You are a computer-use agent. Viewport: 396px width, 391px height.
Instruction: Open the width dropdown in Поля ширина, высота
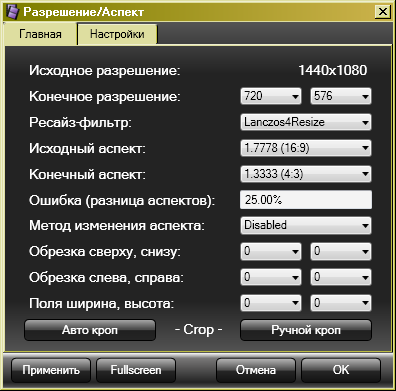click(x=271, y=303)
